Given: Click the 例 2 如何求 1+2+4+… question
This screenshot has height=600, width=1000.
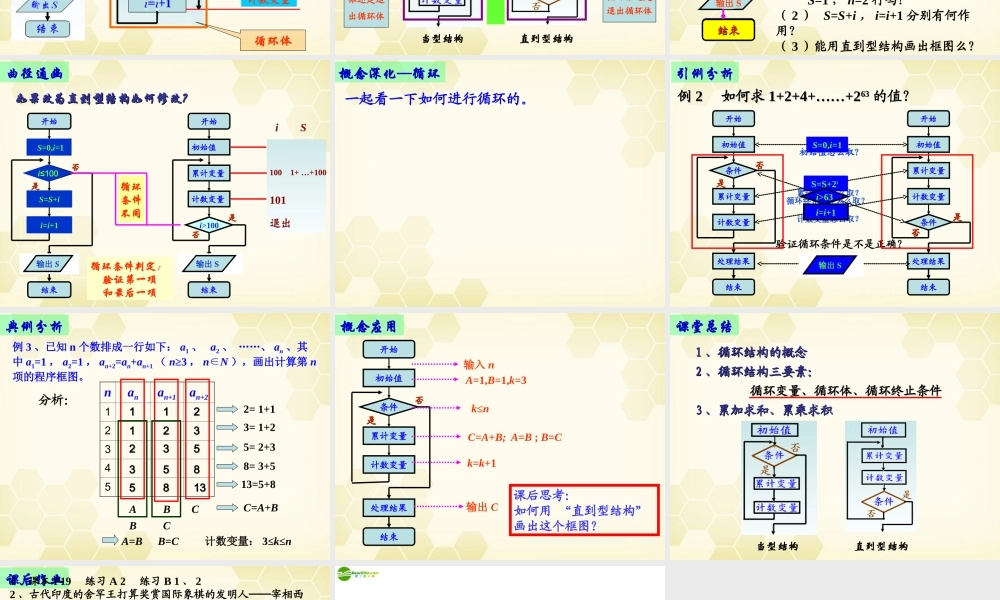Looking at the screenshot, I should point(793,96).
